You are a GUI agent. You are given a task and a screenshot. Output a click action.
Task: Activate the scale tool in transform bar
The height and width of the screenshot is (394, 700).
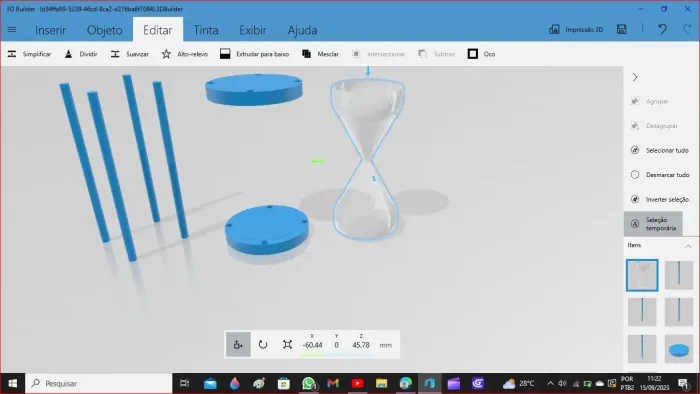[x=287, y=344]
